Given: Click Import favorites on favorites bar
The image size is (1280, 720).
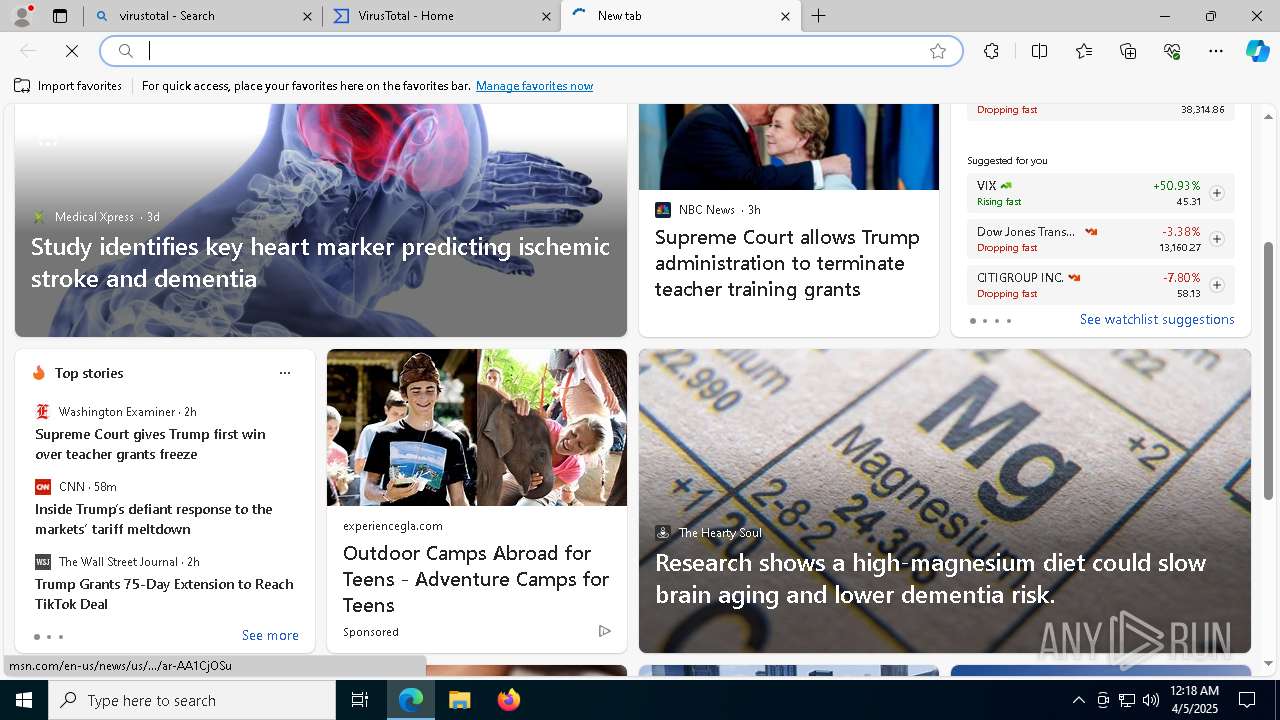Looking at the screenshot, I should (68, 86).
